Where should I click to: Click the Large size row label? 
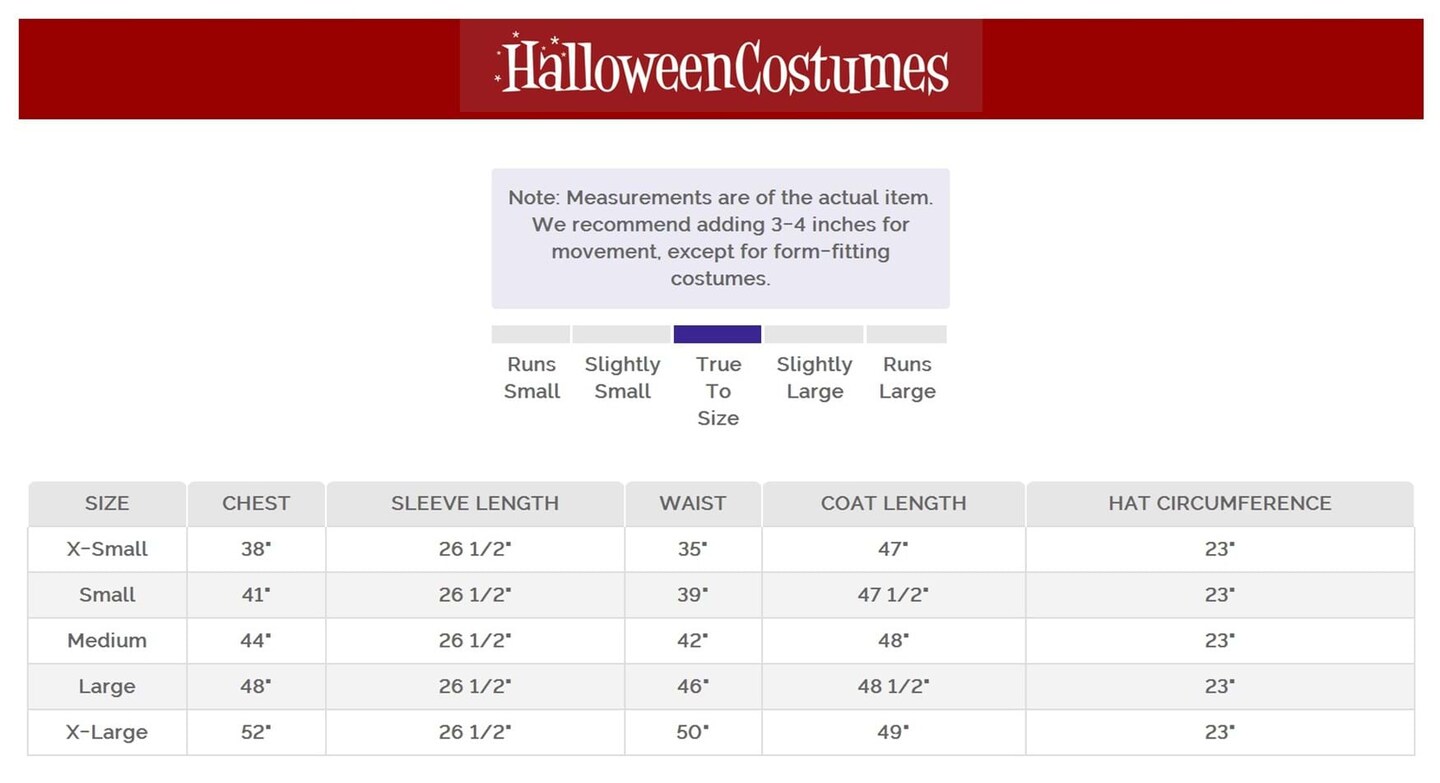tap(107, 687)
